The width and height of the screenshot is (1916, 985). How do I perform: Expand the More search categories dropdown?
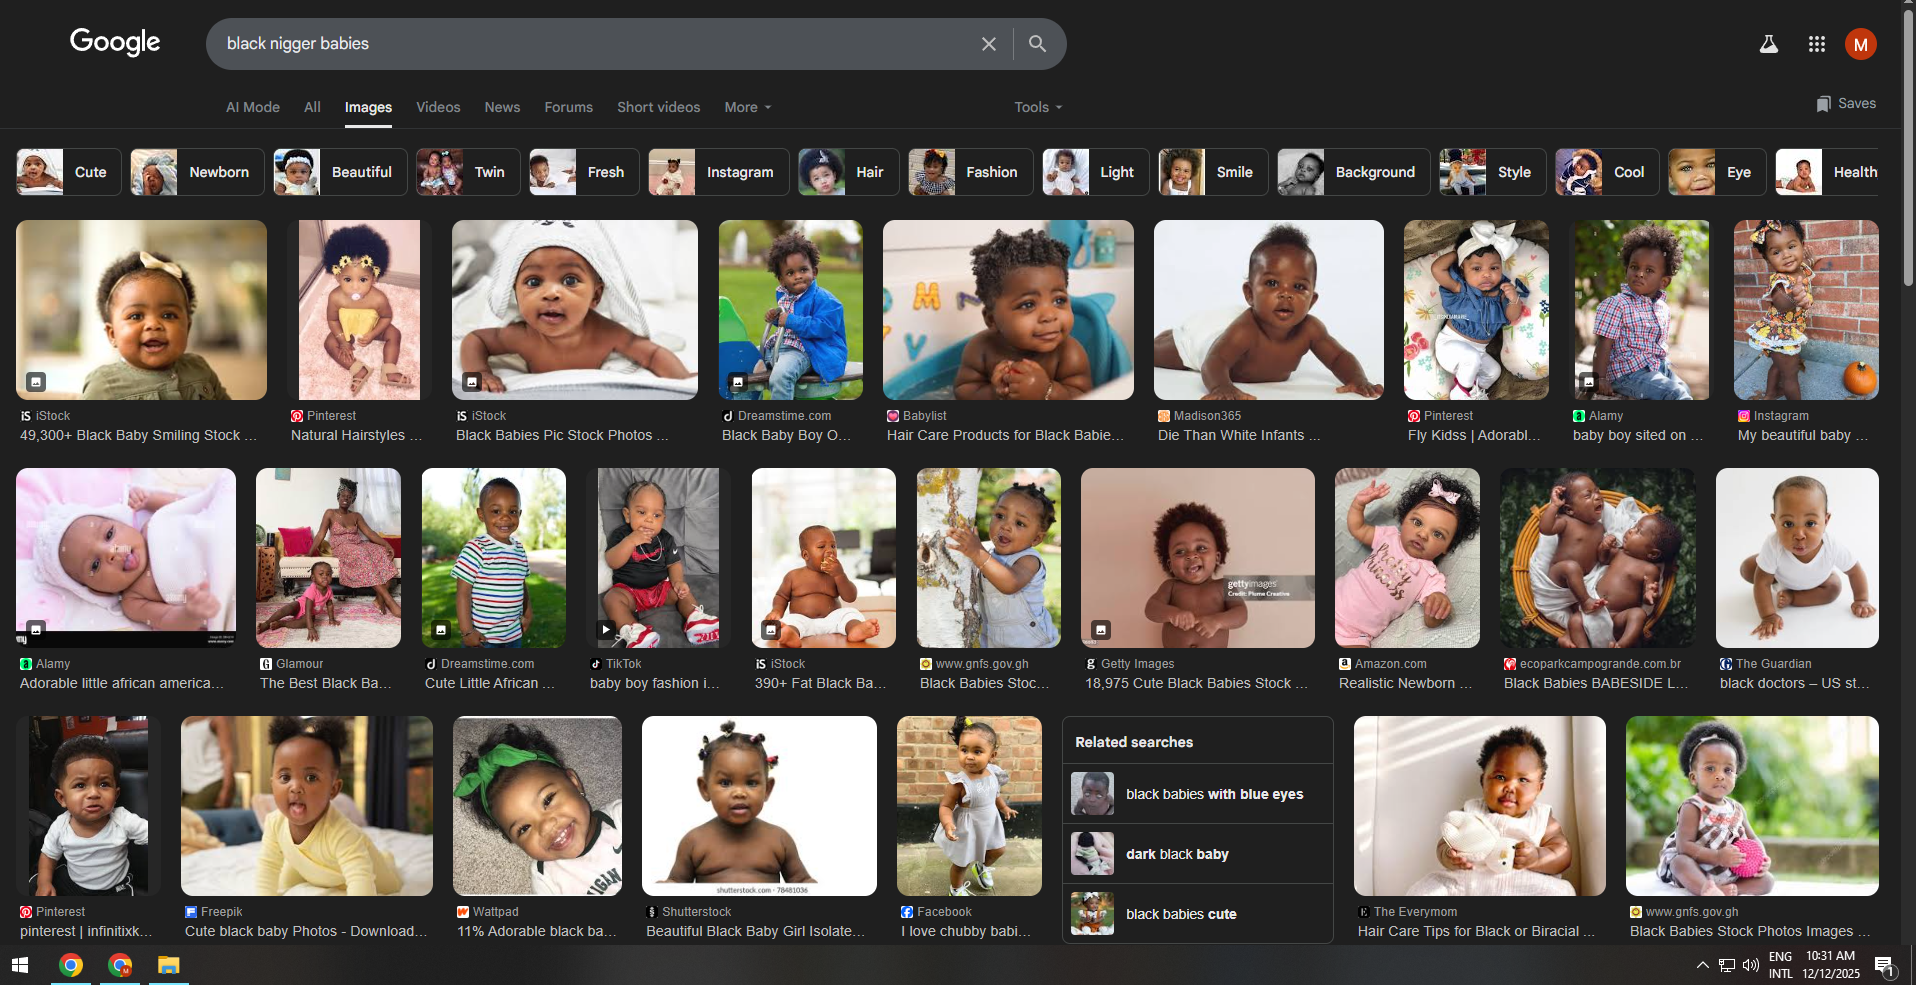[x=747, y=107]
